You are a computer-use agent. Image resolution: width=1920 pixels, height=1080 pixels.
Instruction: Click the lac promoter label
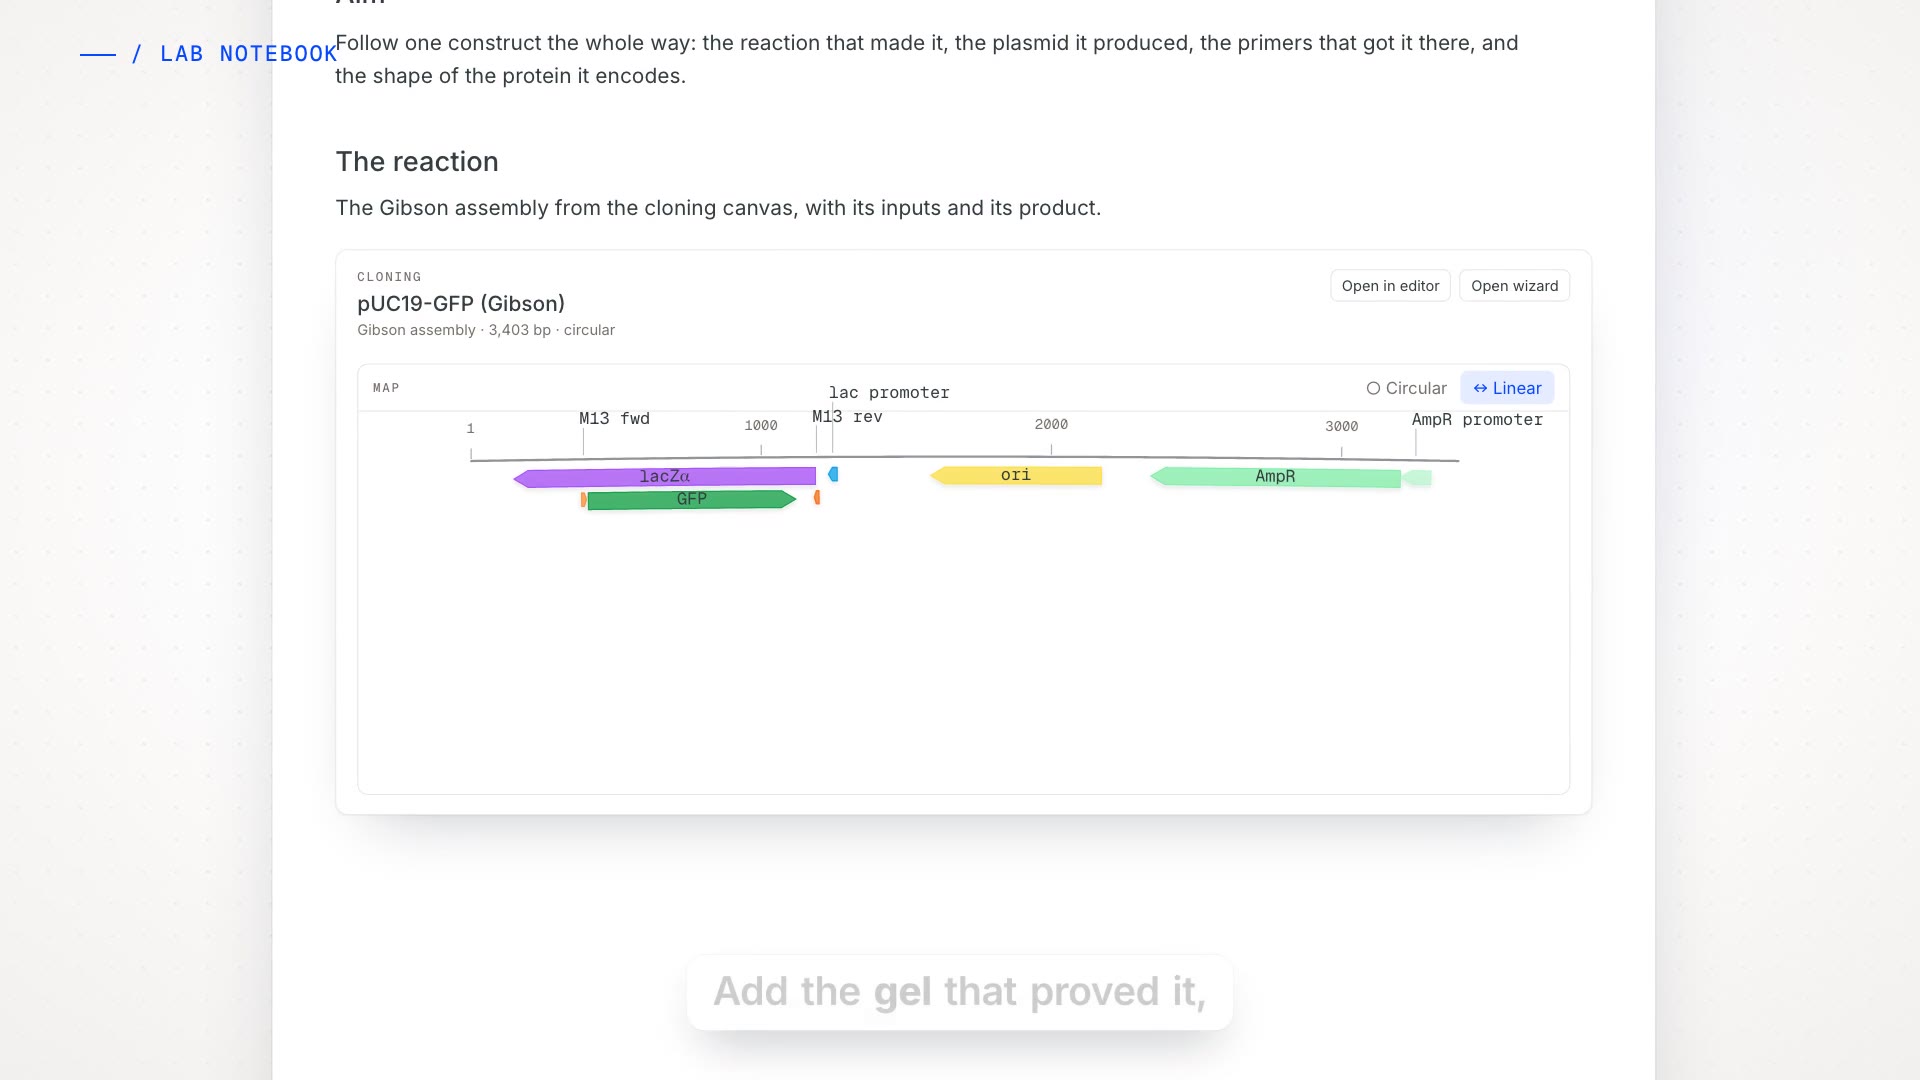pos(889,393)
